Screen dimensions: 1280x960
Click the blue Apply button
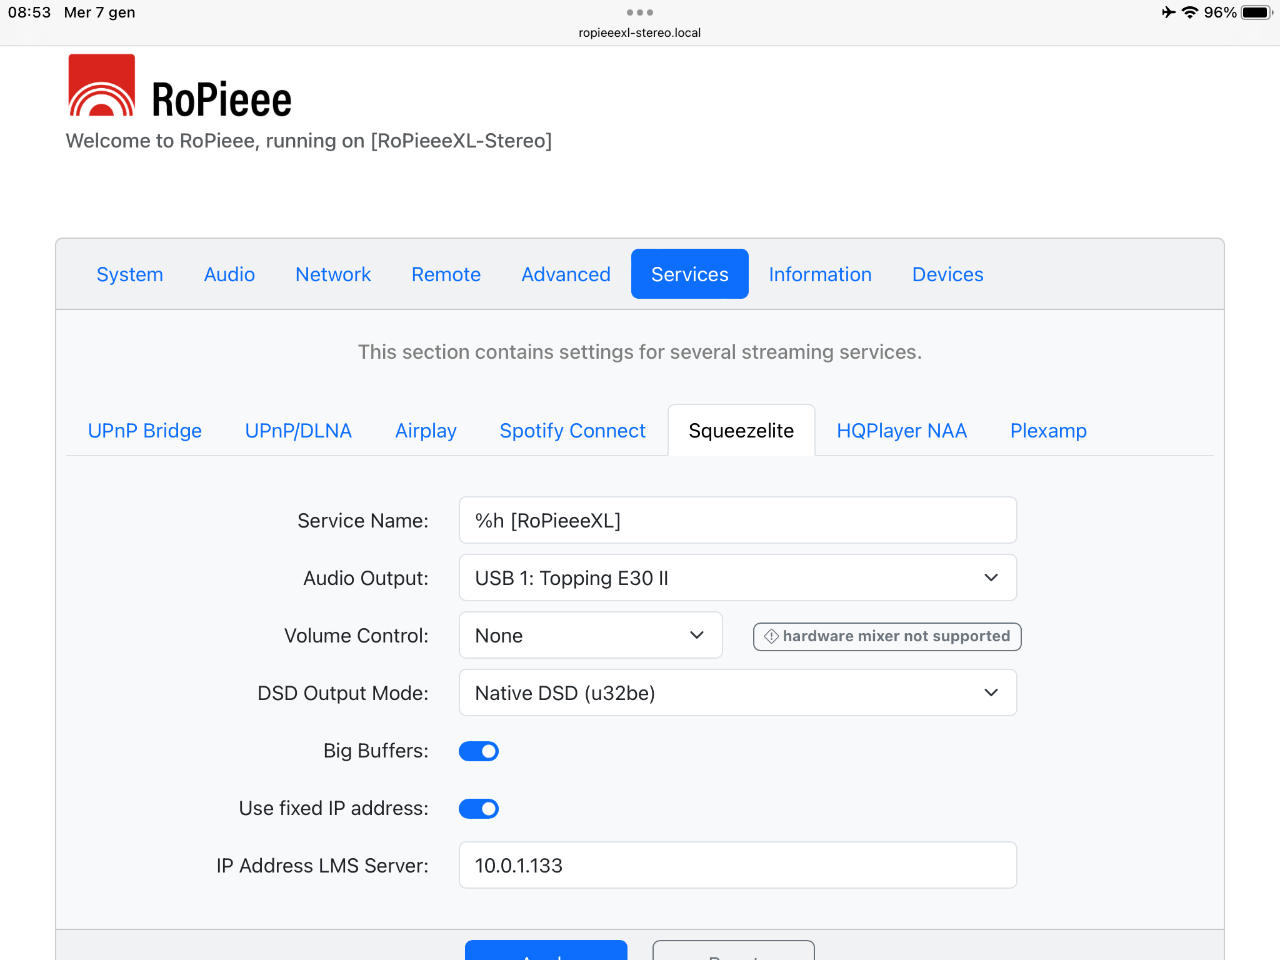[546, 951]
